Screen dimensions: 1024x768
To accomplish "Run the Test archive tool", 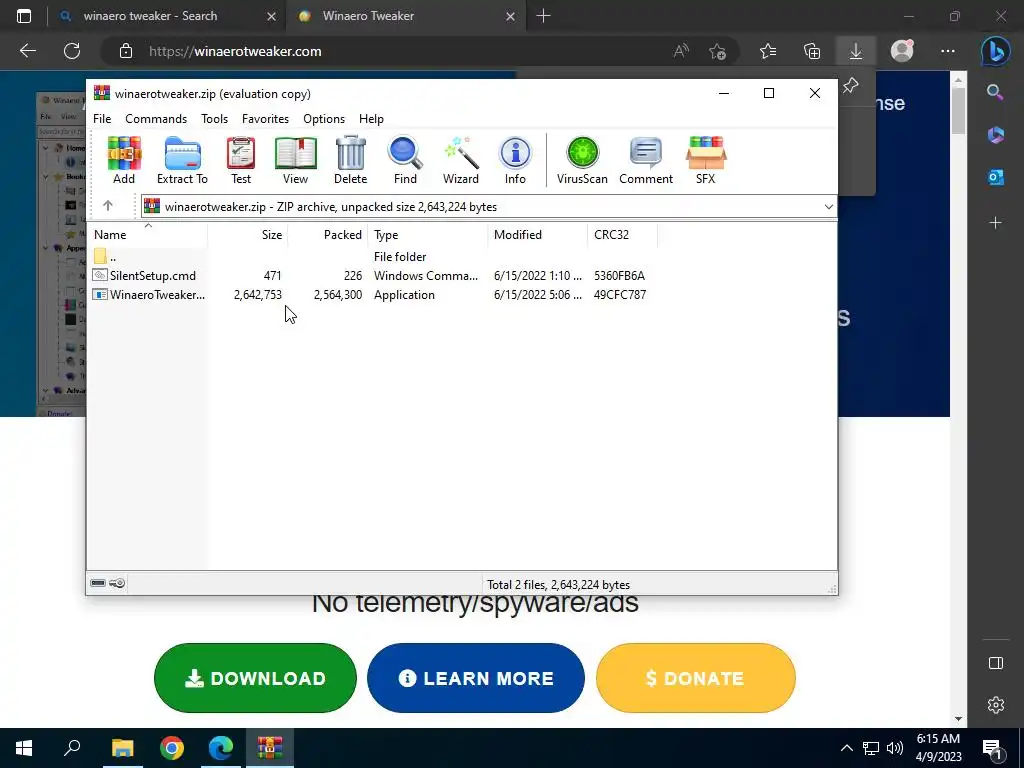I will point(241,160).
